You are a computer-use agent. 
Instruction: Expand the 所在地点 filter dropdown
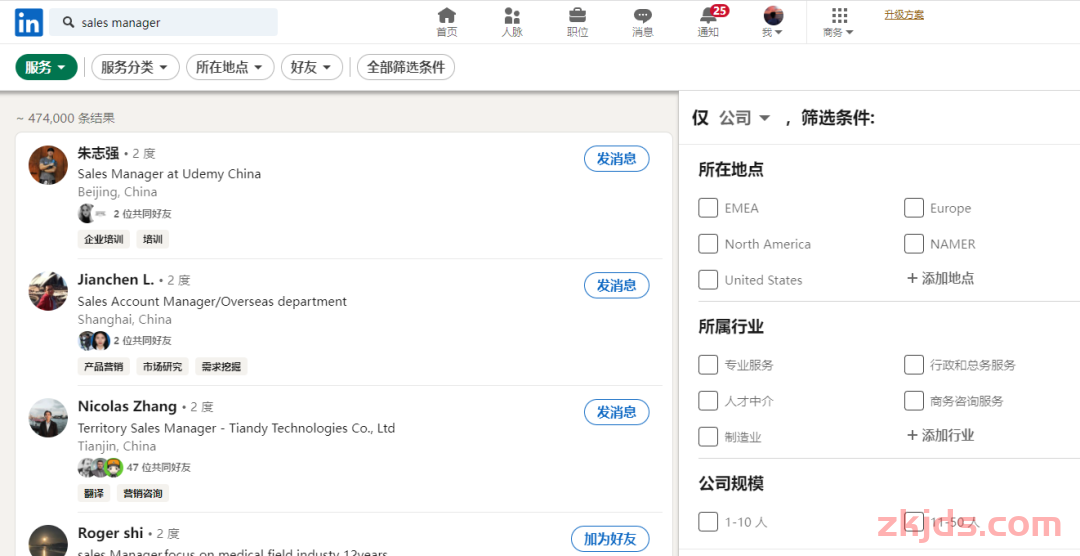tap(230, 67)
